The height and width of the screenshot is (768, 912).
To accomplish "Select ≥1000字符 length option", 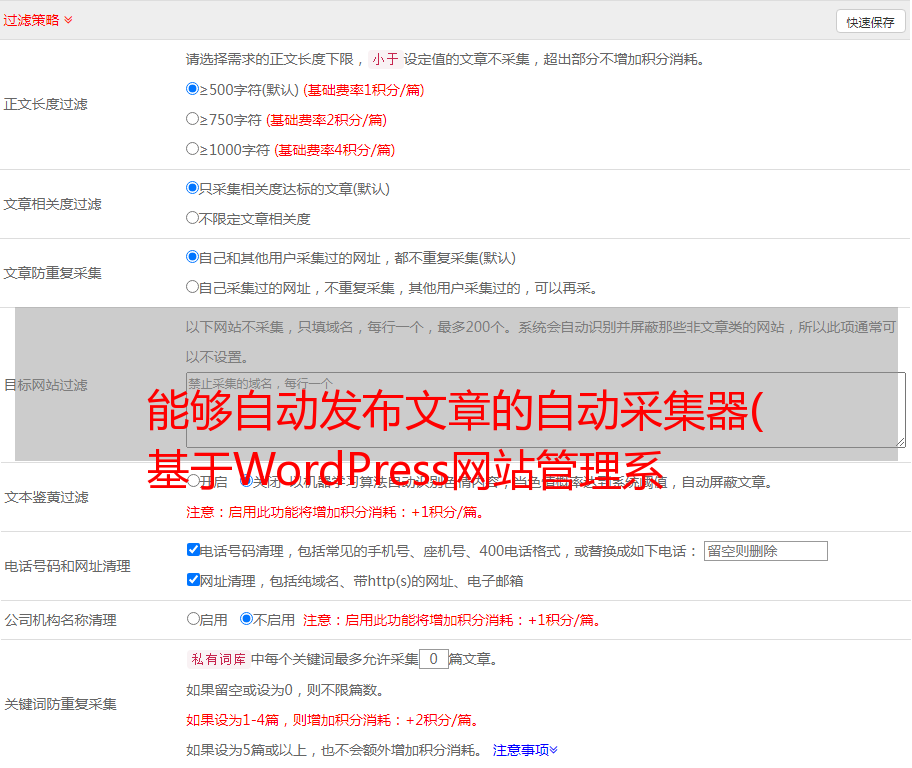I will click(x=193, y=149).
